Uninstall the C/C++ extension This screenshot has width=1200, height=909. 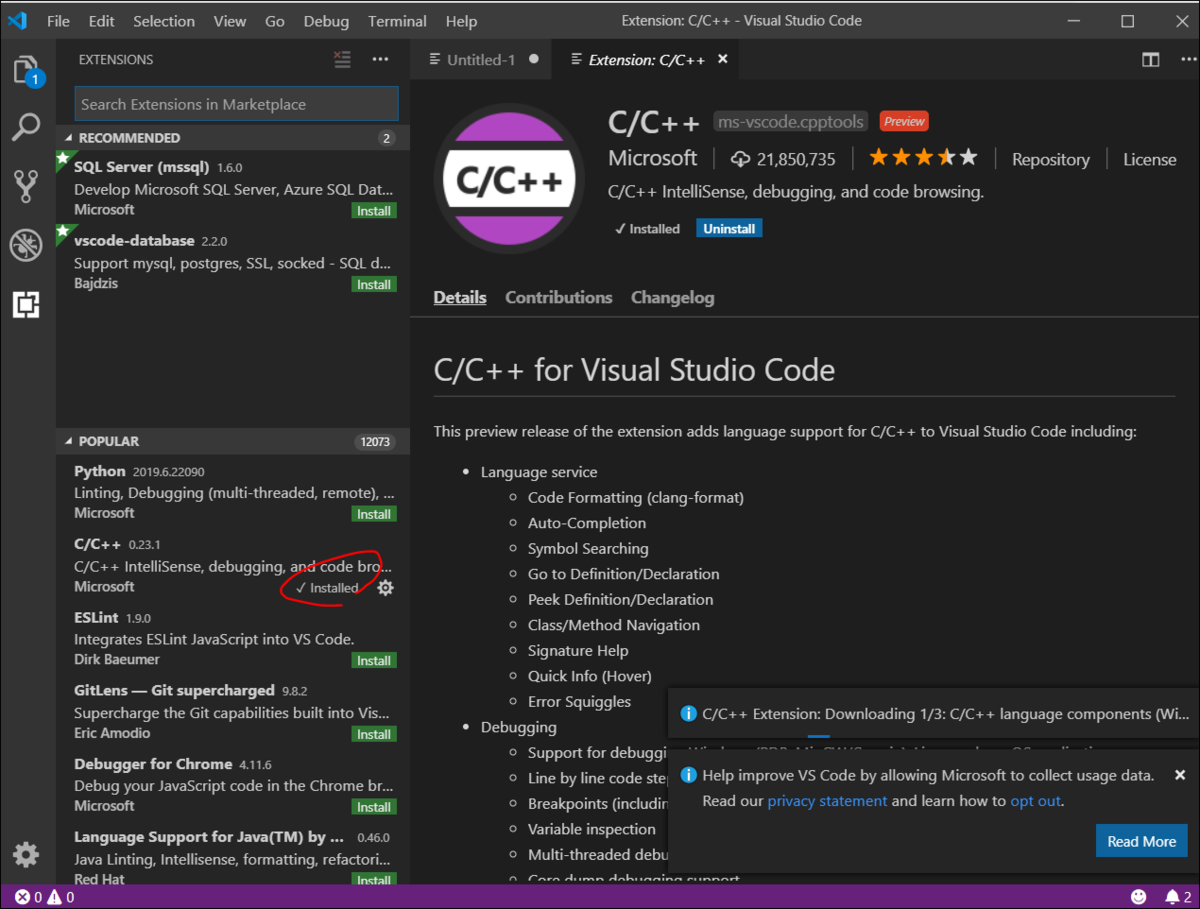pos(729,229)
